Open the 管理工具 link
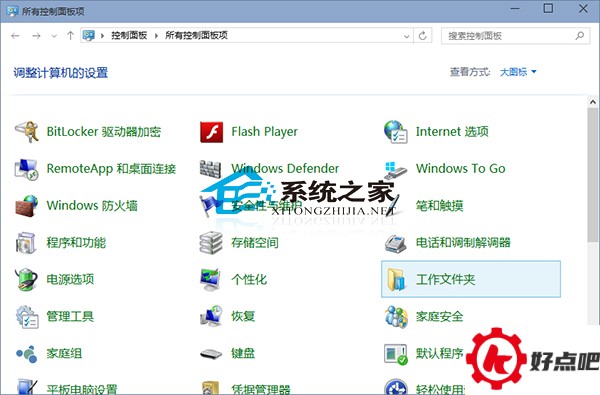Viewport: 600px width, 395px height. pyautogui.click(x=70, y=317)
